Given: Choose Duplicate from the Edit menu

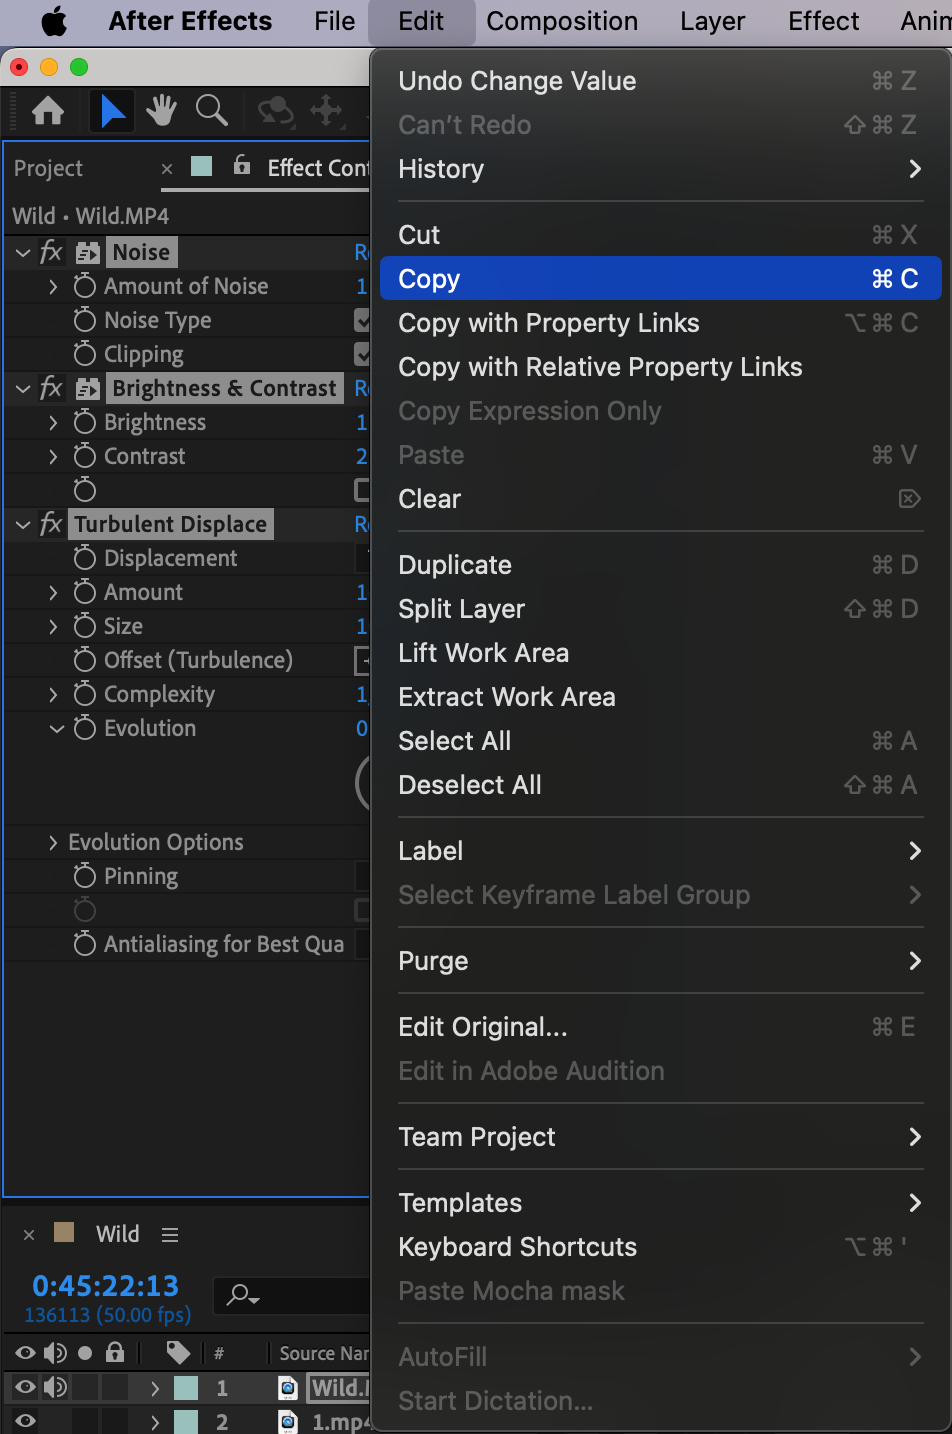Looking at the screenshot, I should (455, 565).
